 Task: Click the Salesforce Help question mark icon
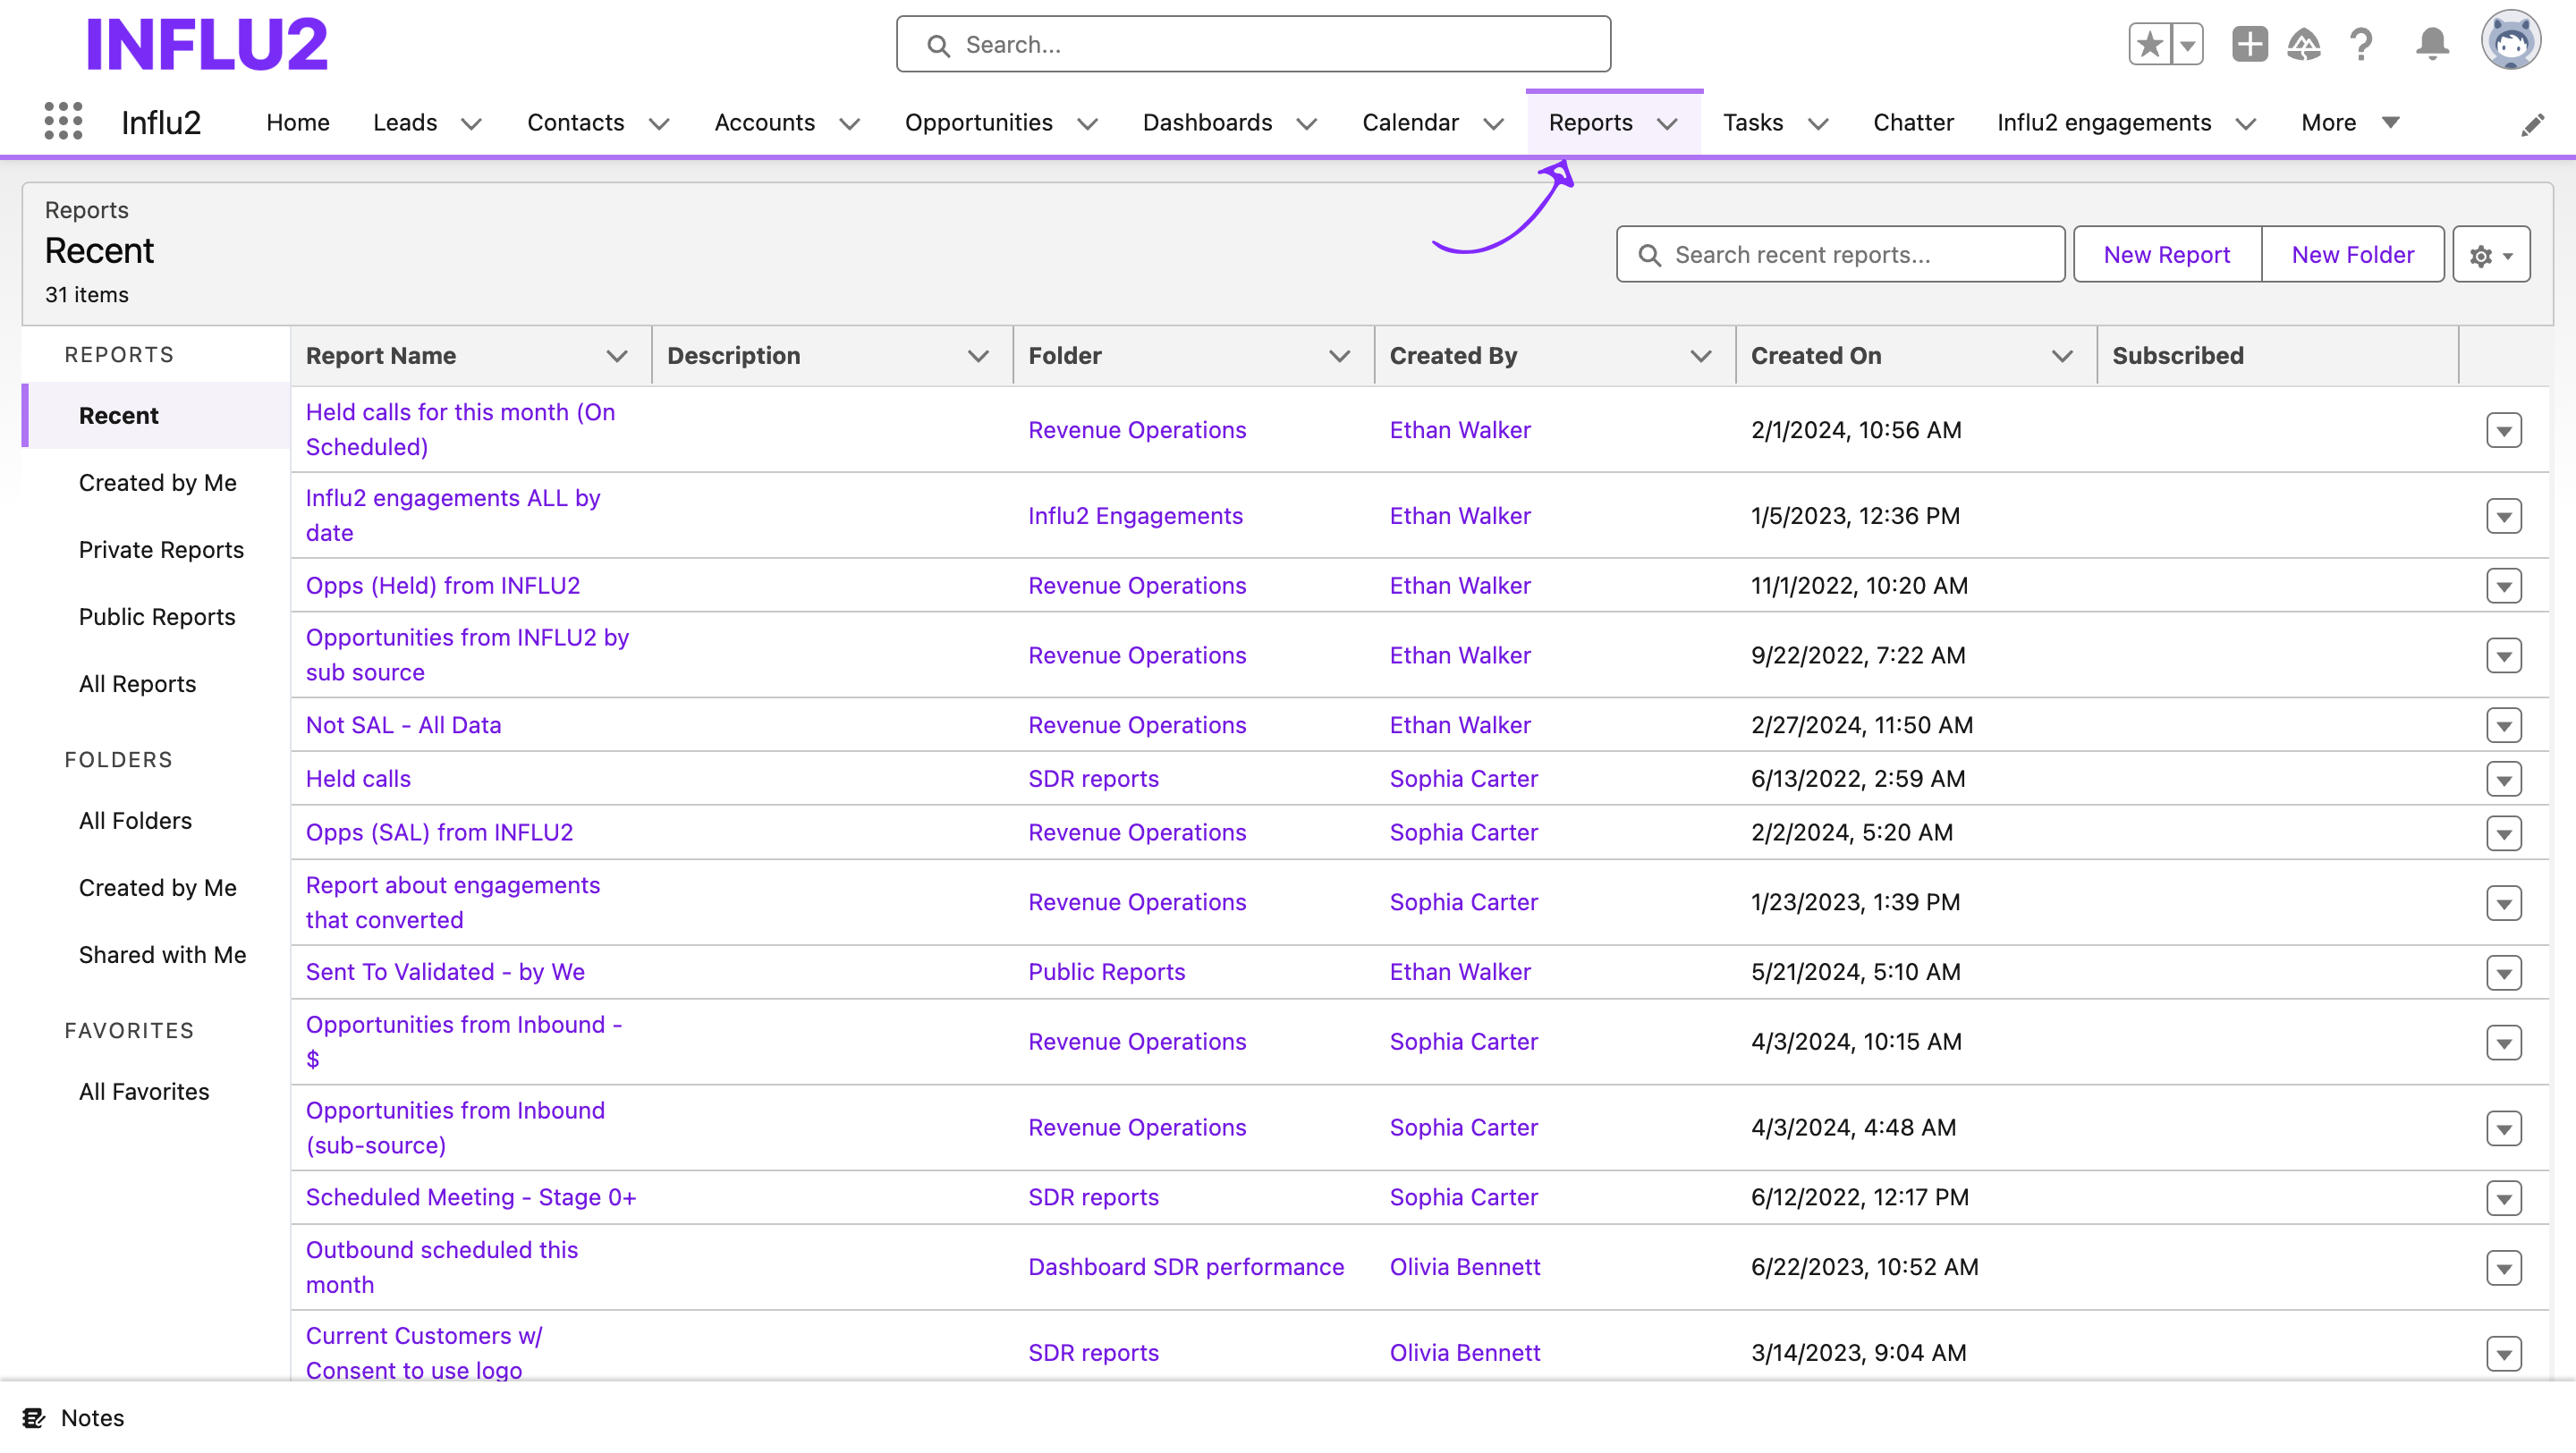2361,44
